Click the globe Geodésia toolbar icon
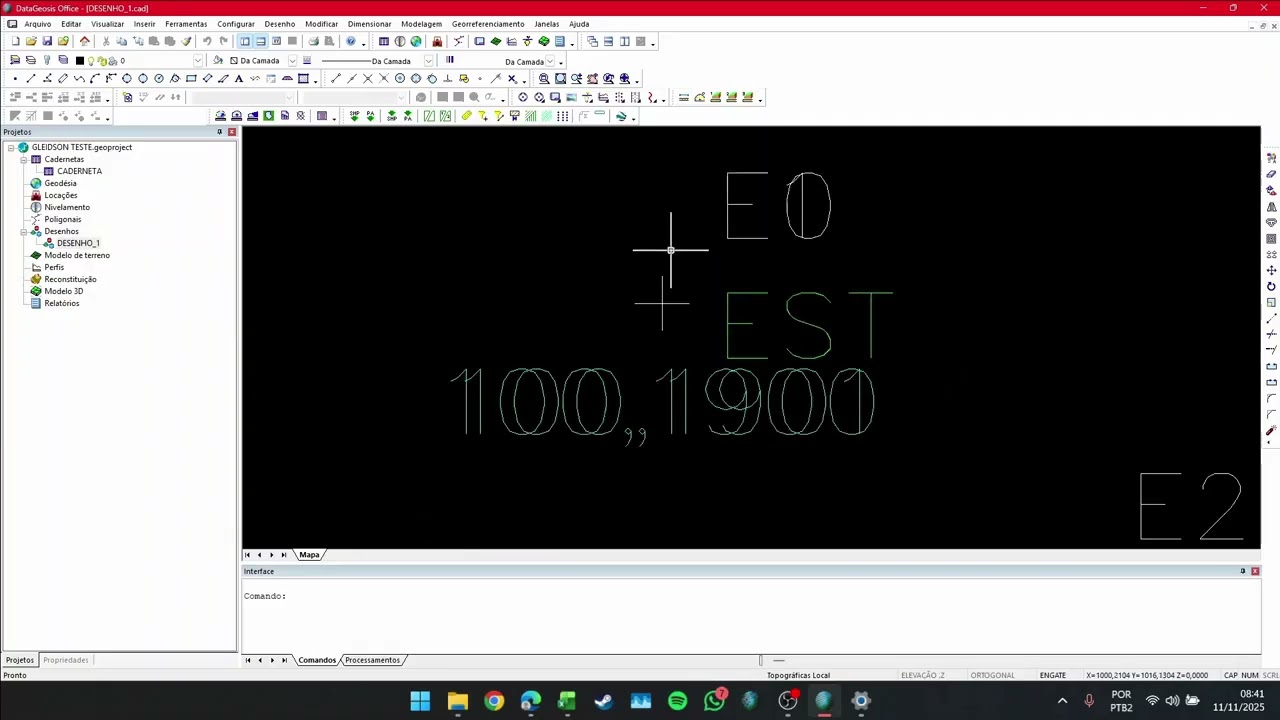 tap(416, 41)
